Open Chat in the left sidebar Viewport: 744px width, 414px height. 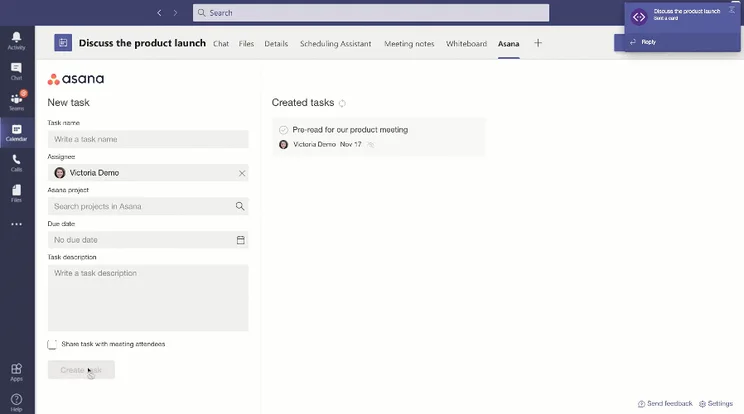[17, 72]
